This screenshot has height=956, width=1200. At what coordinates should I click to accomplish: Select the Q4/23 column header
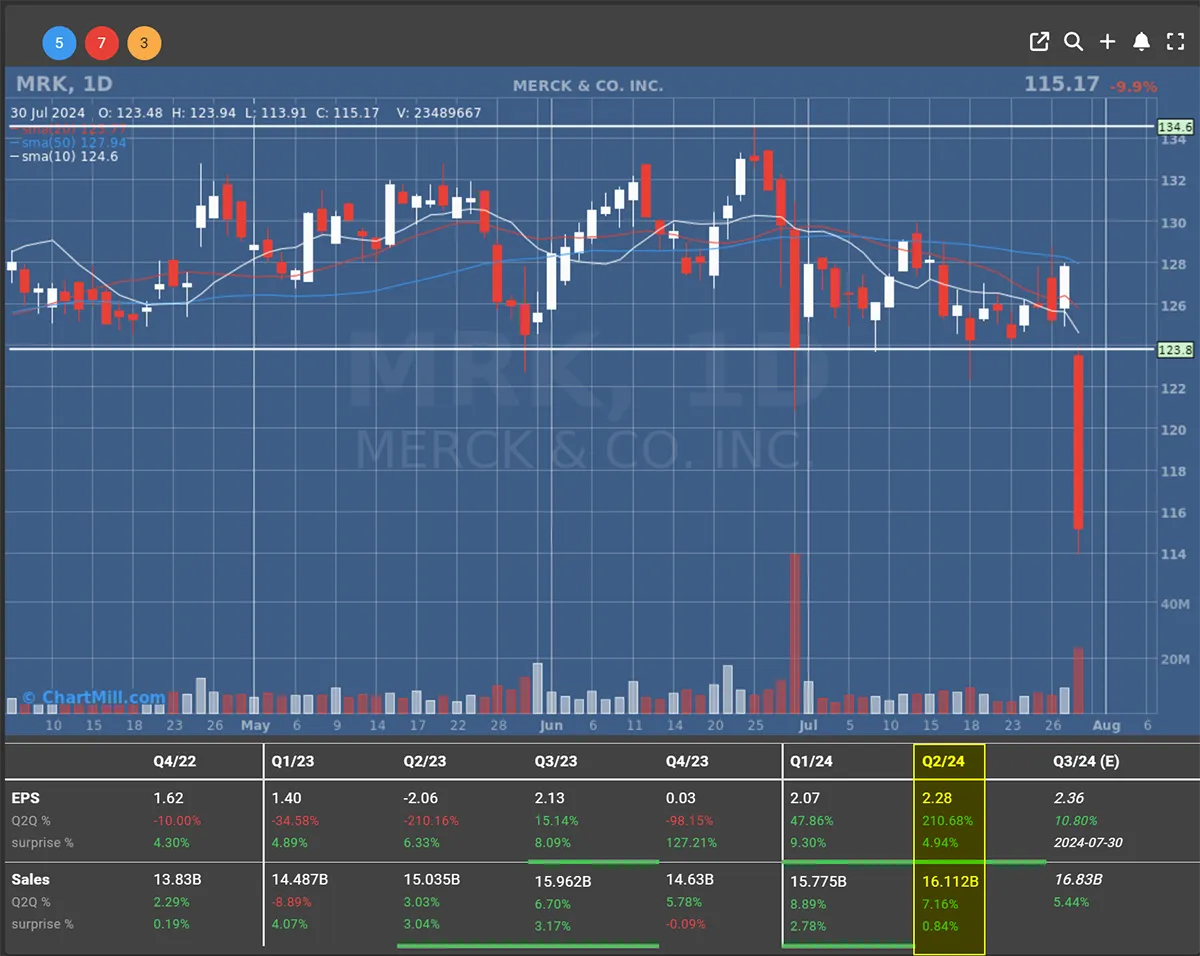(x=687, y=761)
